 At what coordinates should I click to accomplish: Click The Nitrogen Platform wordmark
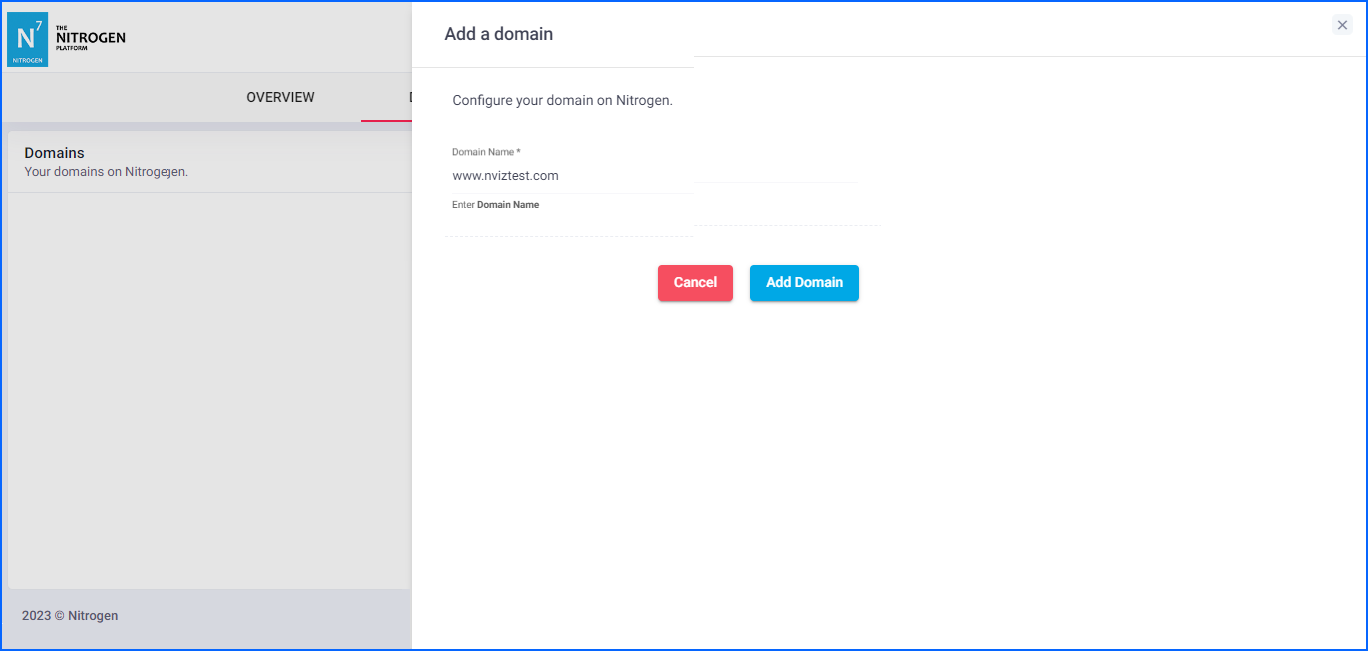tap(90, 38)
